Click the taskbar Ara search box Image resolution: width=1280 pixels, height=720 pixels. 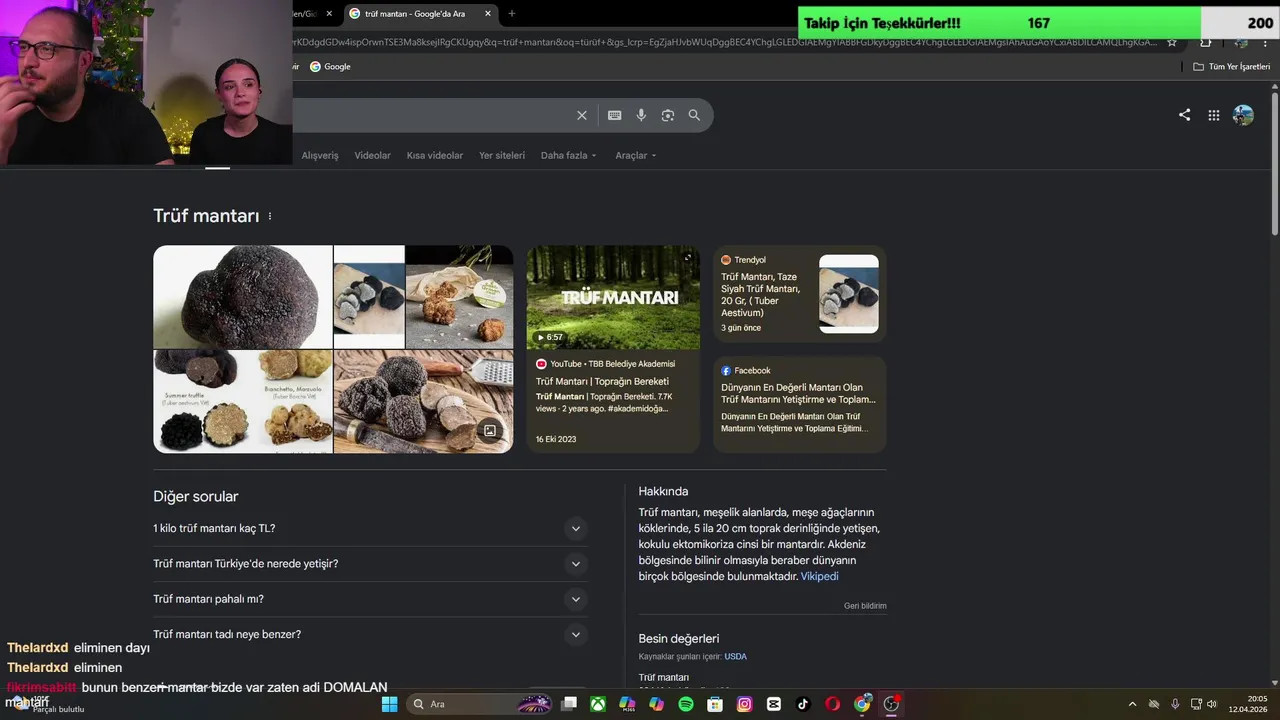tap(481, 704)
